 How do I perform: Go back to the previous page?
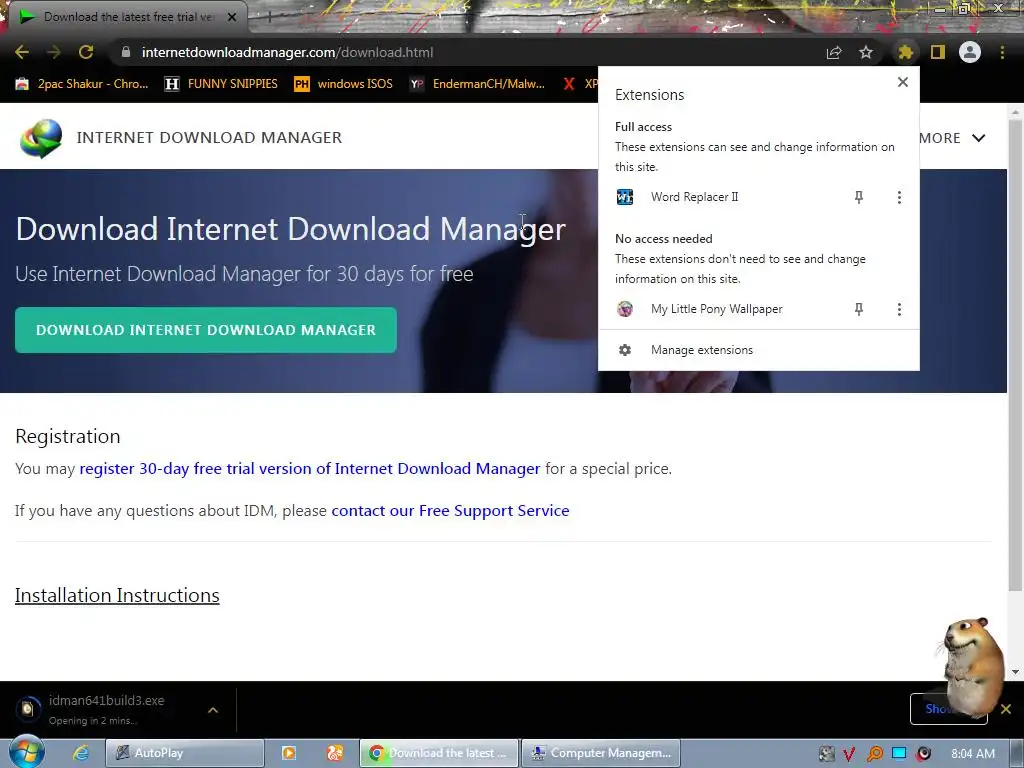(22, 52)
